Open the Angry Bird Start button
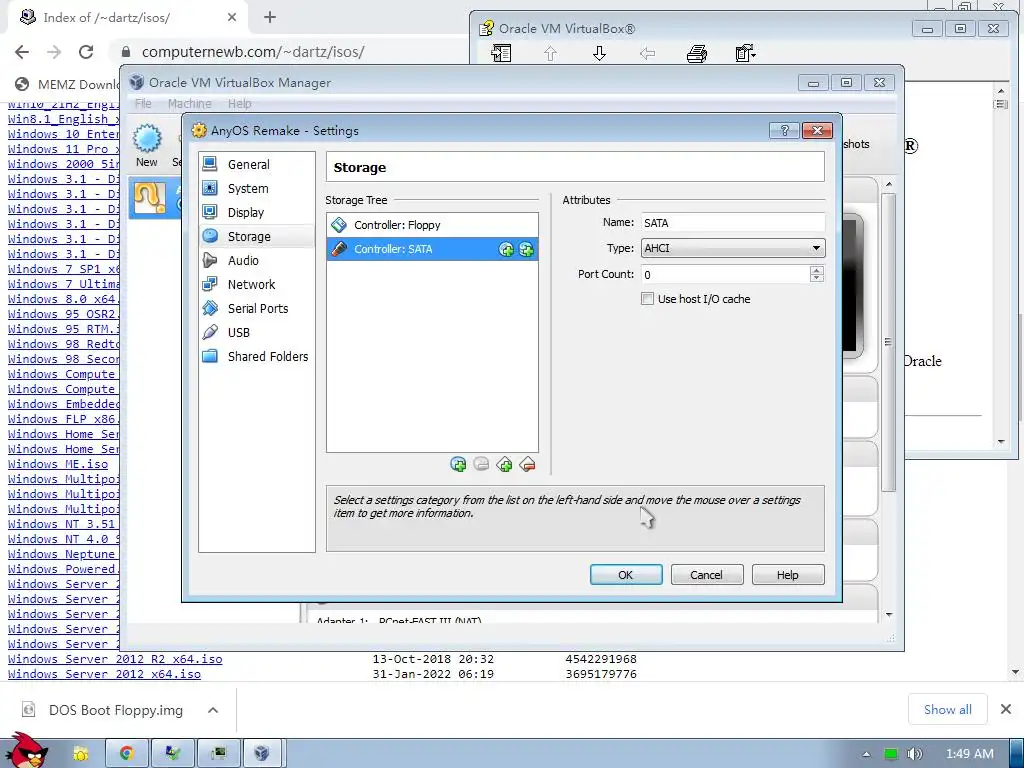The width and height of the screenshot is (1024, 768). click(27, 751)
